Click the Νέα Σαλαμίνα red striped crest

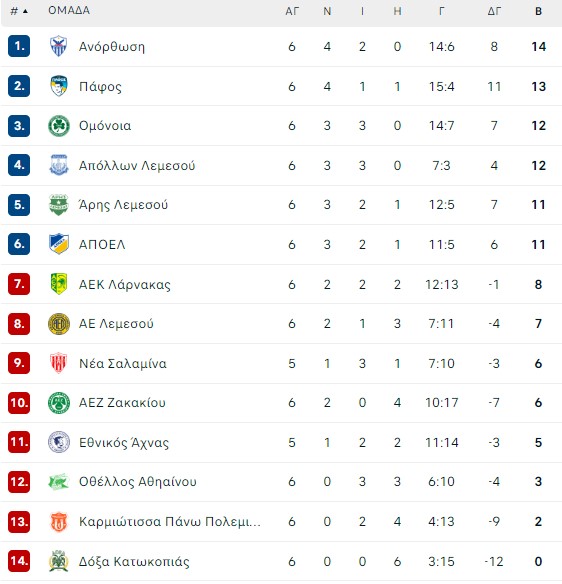[x=58, y=363]
